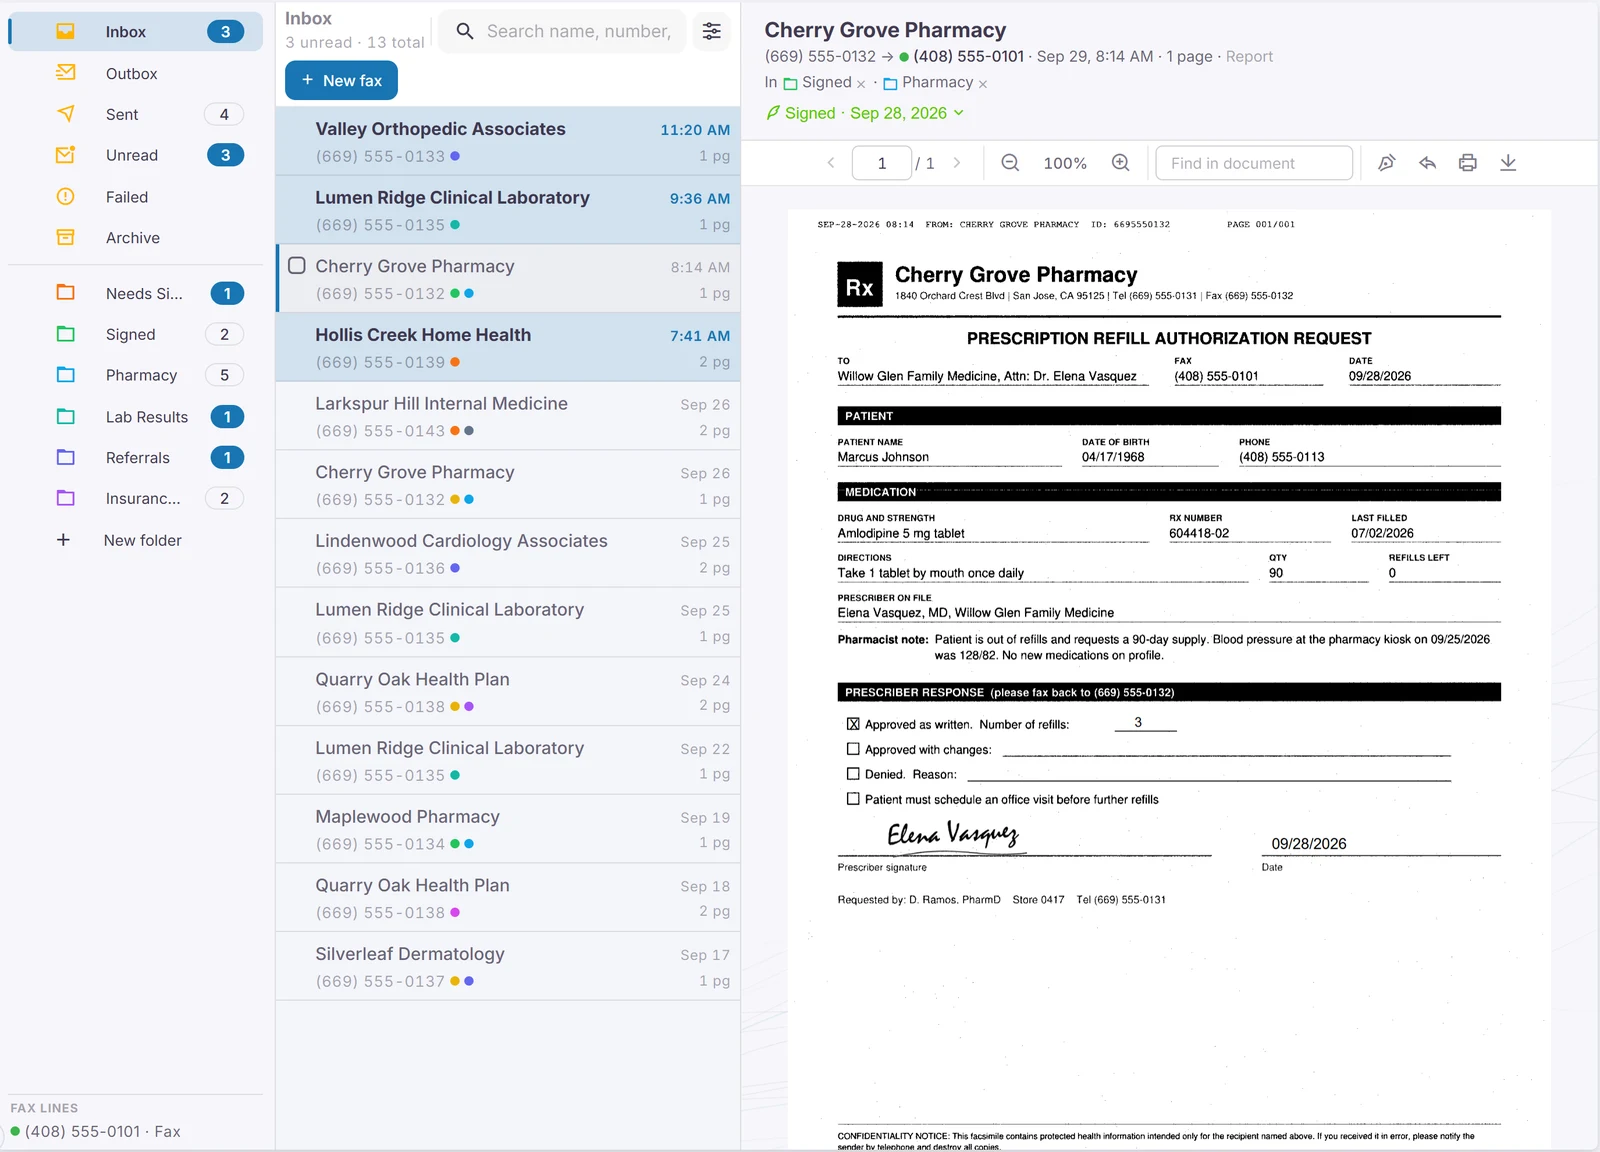Open the Referrals folder
The width and height of the screenshot is (1600, 1152).
click(x=136, y=458)
